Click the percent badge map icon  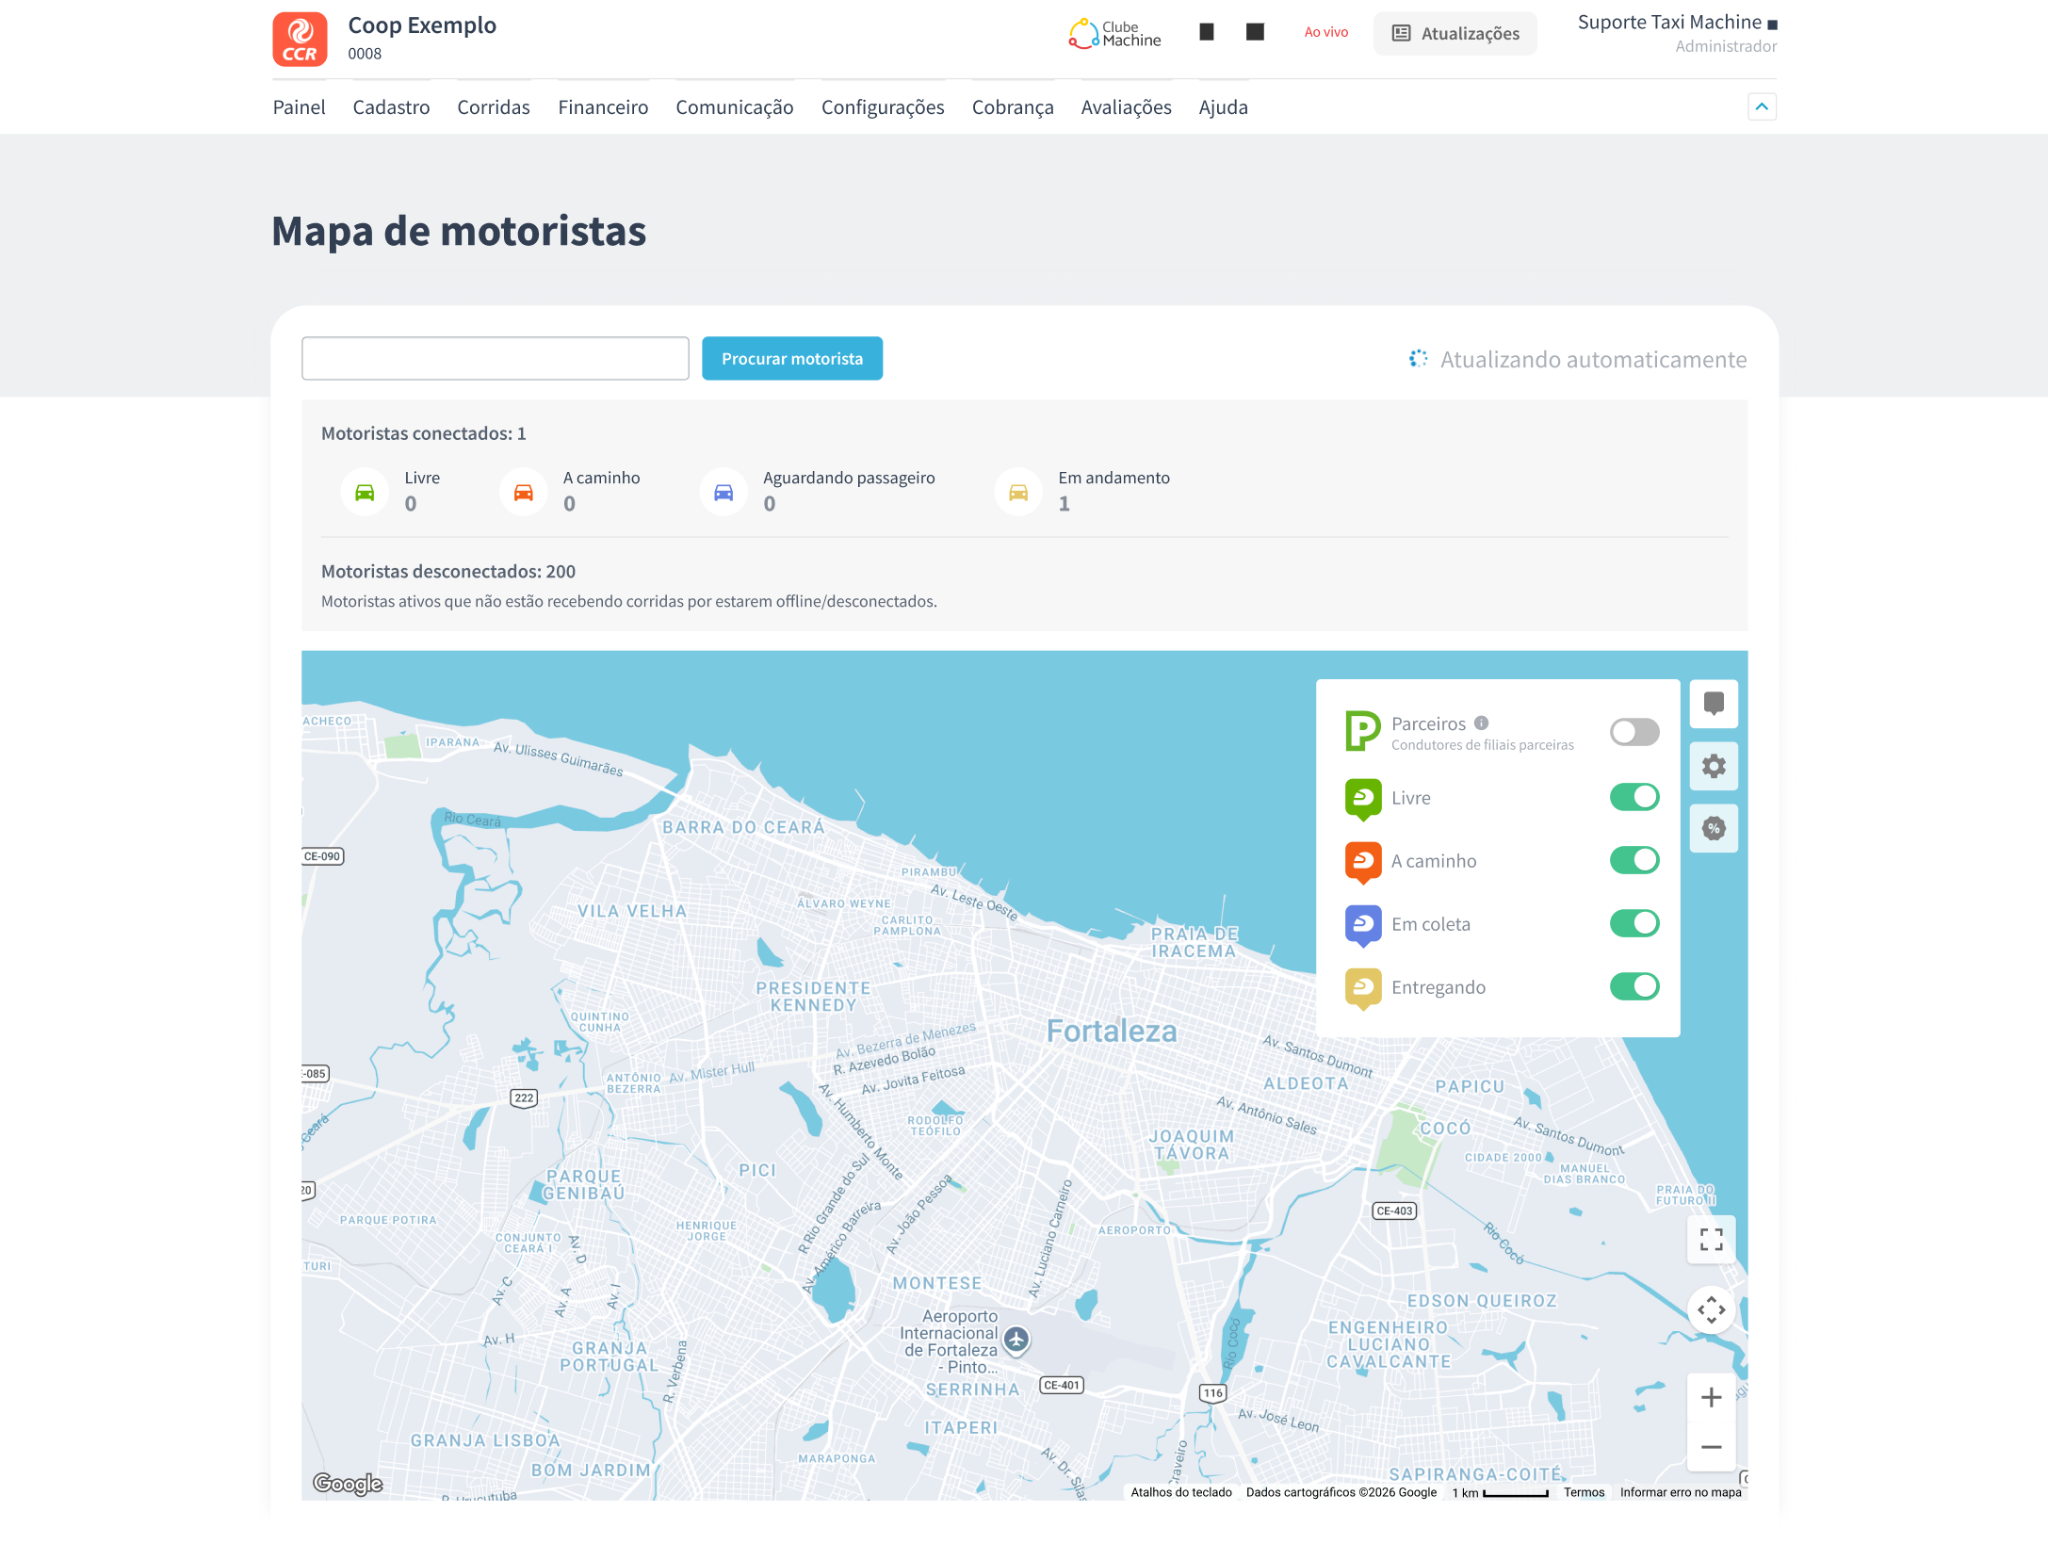[x=1713, y=829]
